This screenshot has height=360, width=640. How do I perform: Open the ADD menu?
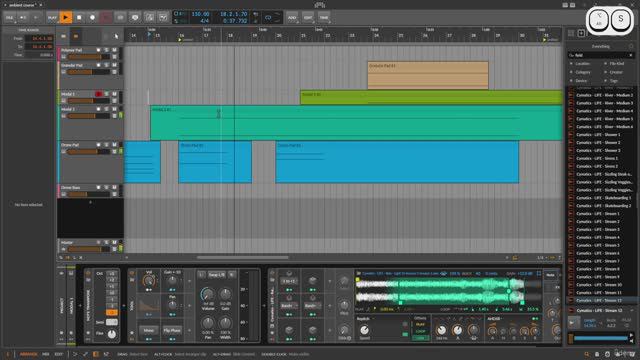[x=292, y=18]
